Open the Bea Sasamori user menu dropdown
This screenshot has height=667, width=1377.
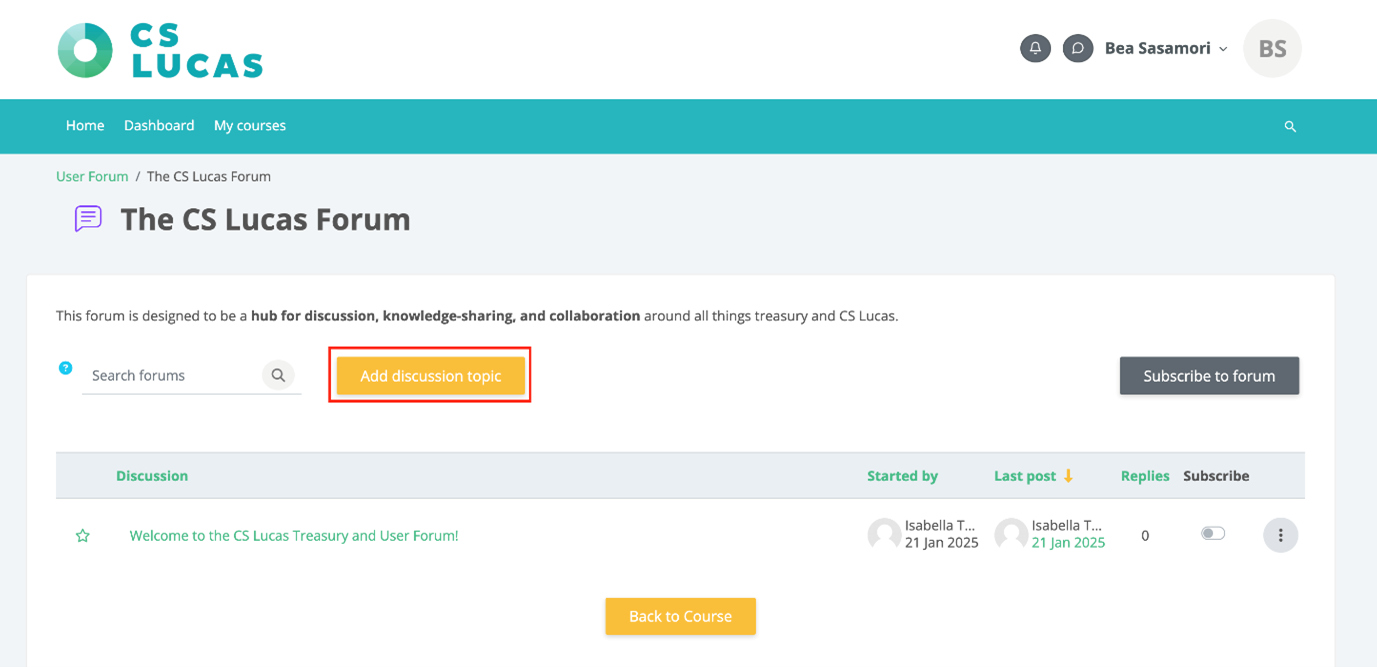pyautogui.click(x=1166, y=48)
